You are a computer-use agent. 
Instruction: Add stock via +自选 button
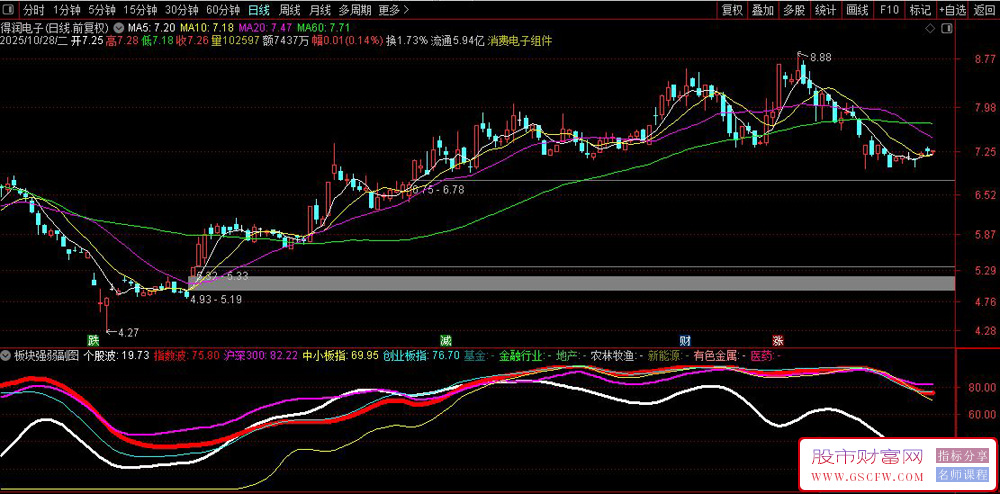point(952,10)
